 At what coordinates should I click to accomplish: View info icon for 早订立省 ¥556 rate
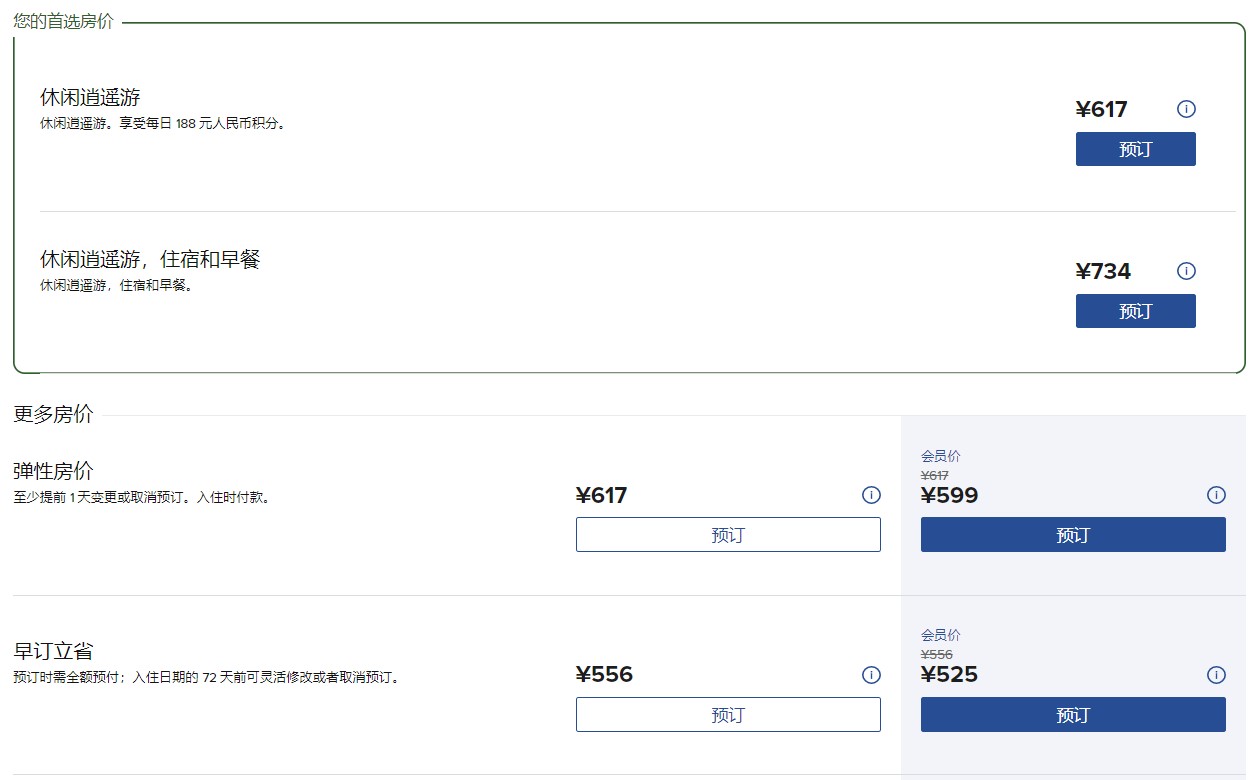871,675
